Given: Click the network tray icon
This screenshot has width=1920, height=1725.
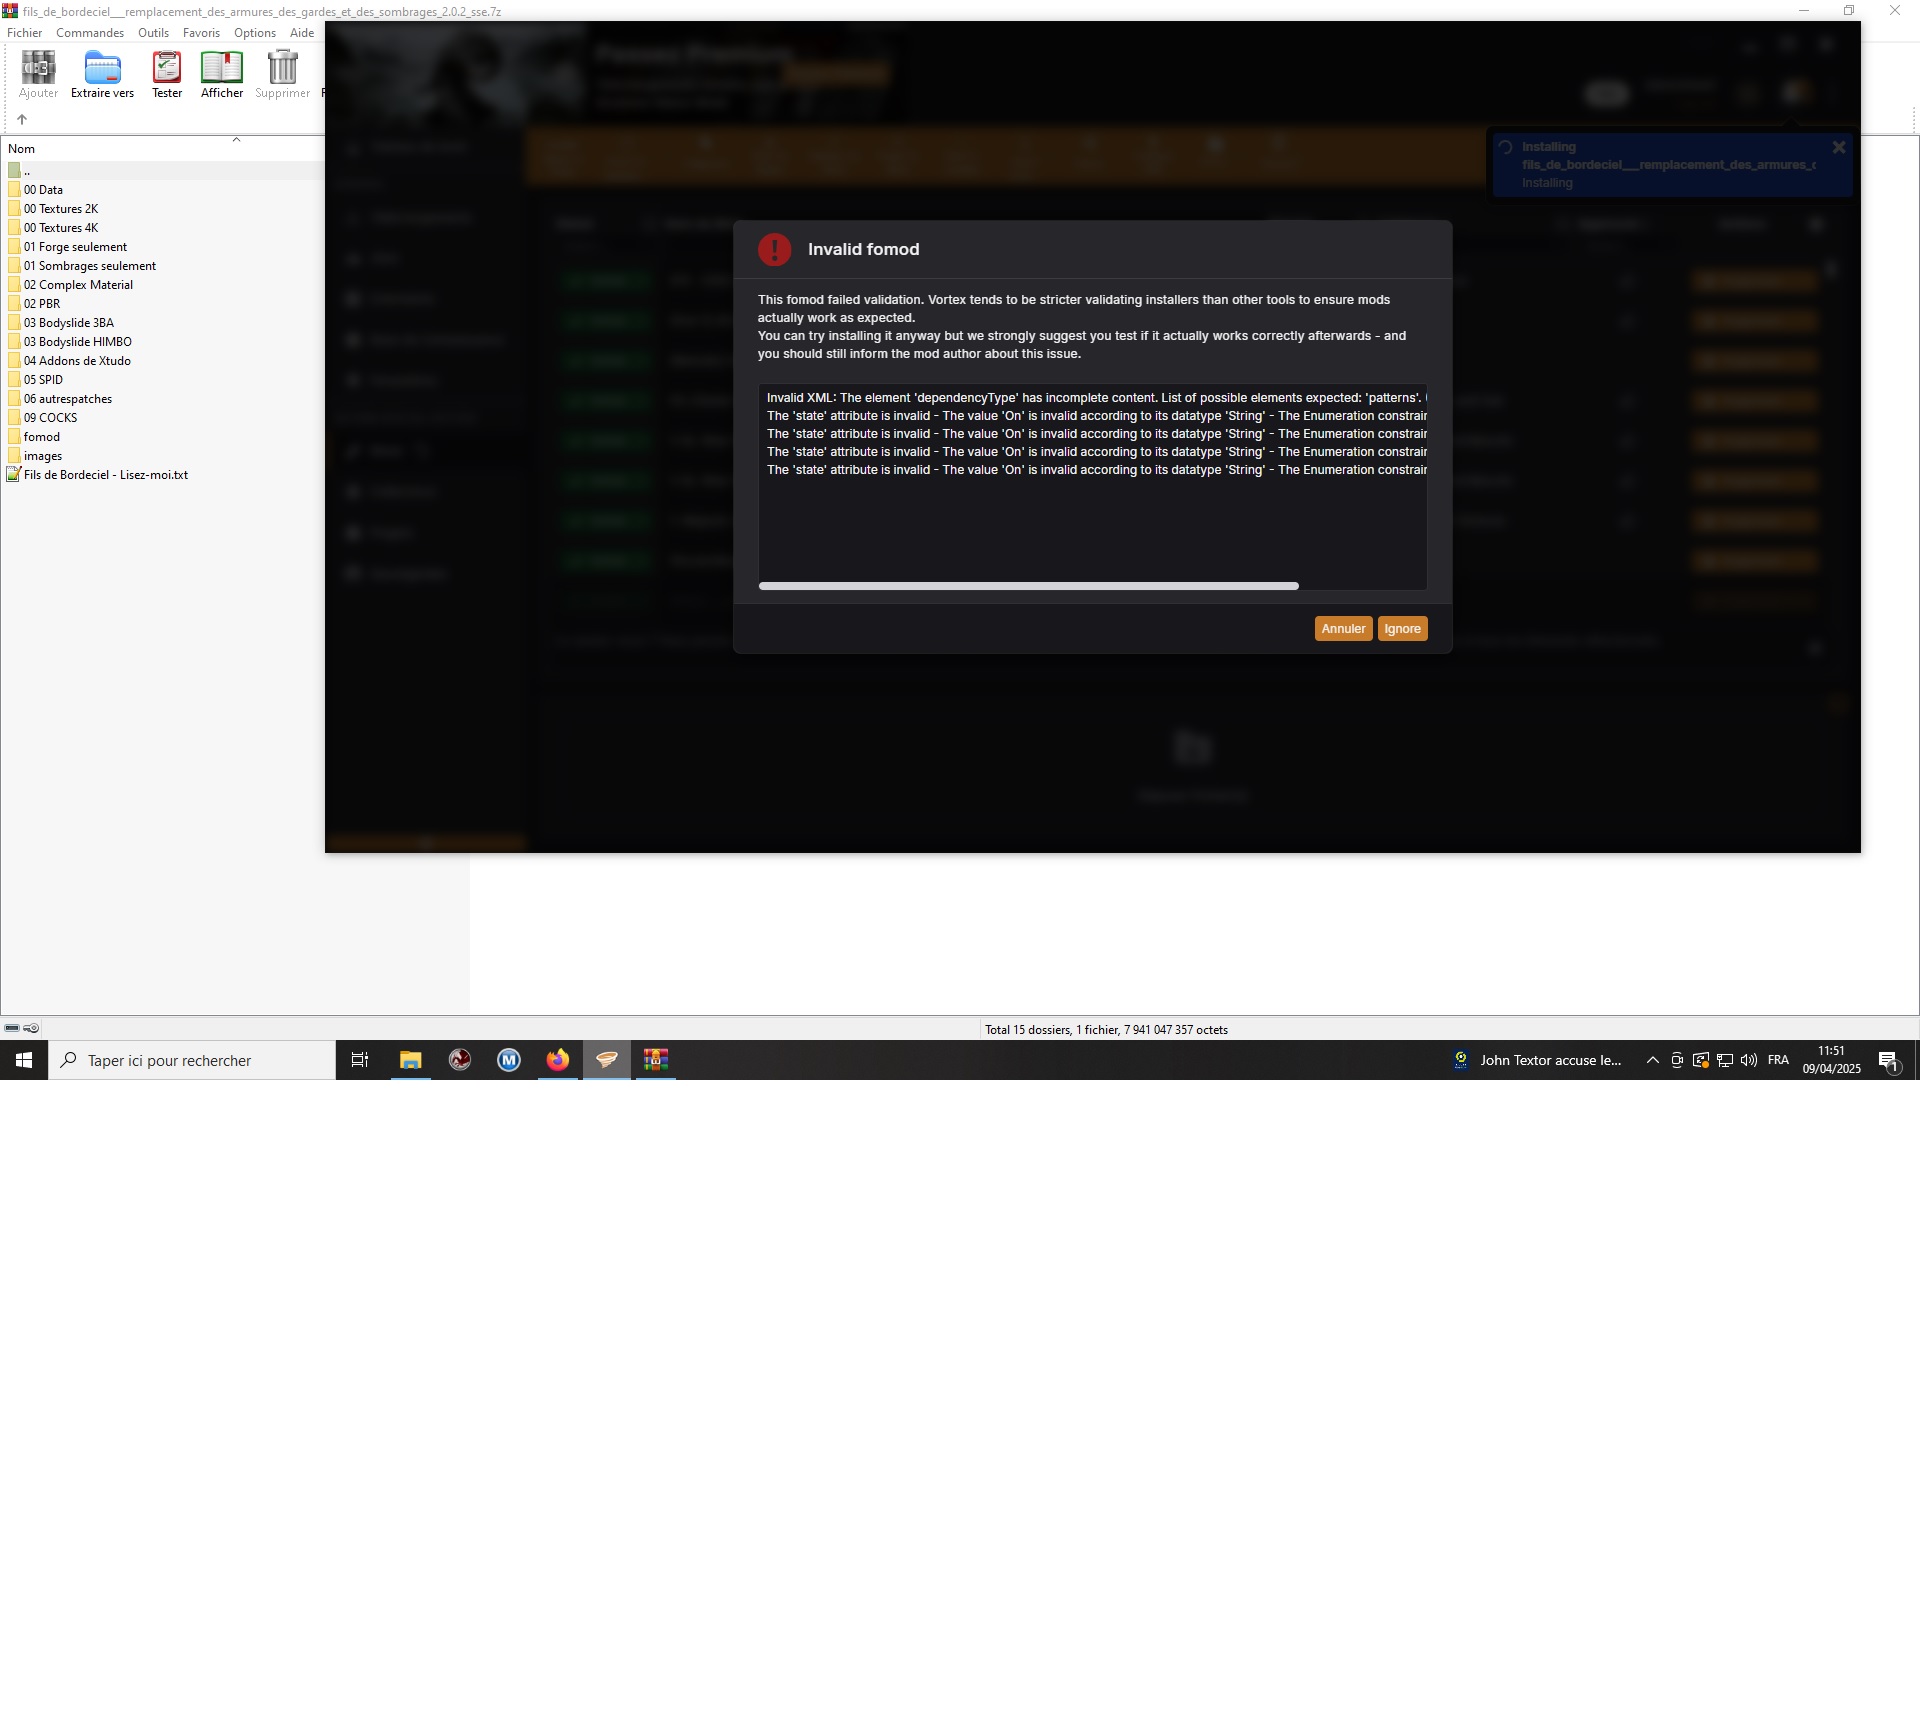Looking at the screenshot, I should [1725, 1060].
